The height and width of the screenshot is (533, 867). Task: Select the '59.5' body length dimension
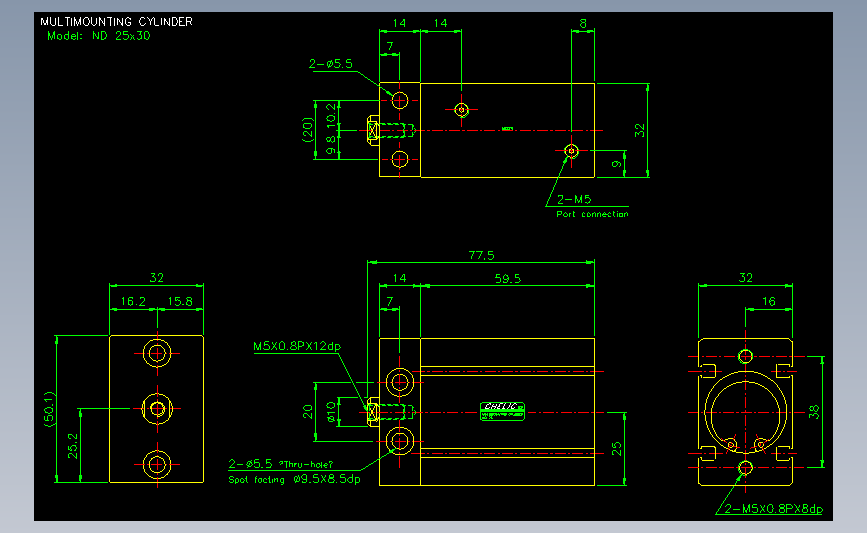[x=508, y=279]
